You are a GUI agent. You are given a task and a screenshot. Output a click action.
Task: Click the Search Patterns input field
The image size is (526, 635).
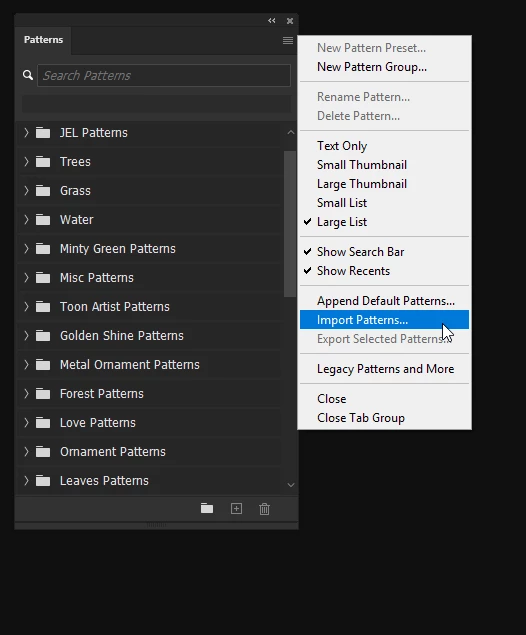(x=164, y=75)
